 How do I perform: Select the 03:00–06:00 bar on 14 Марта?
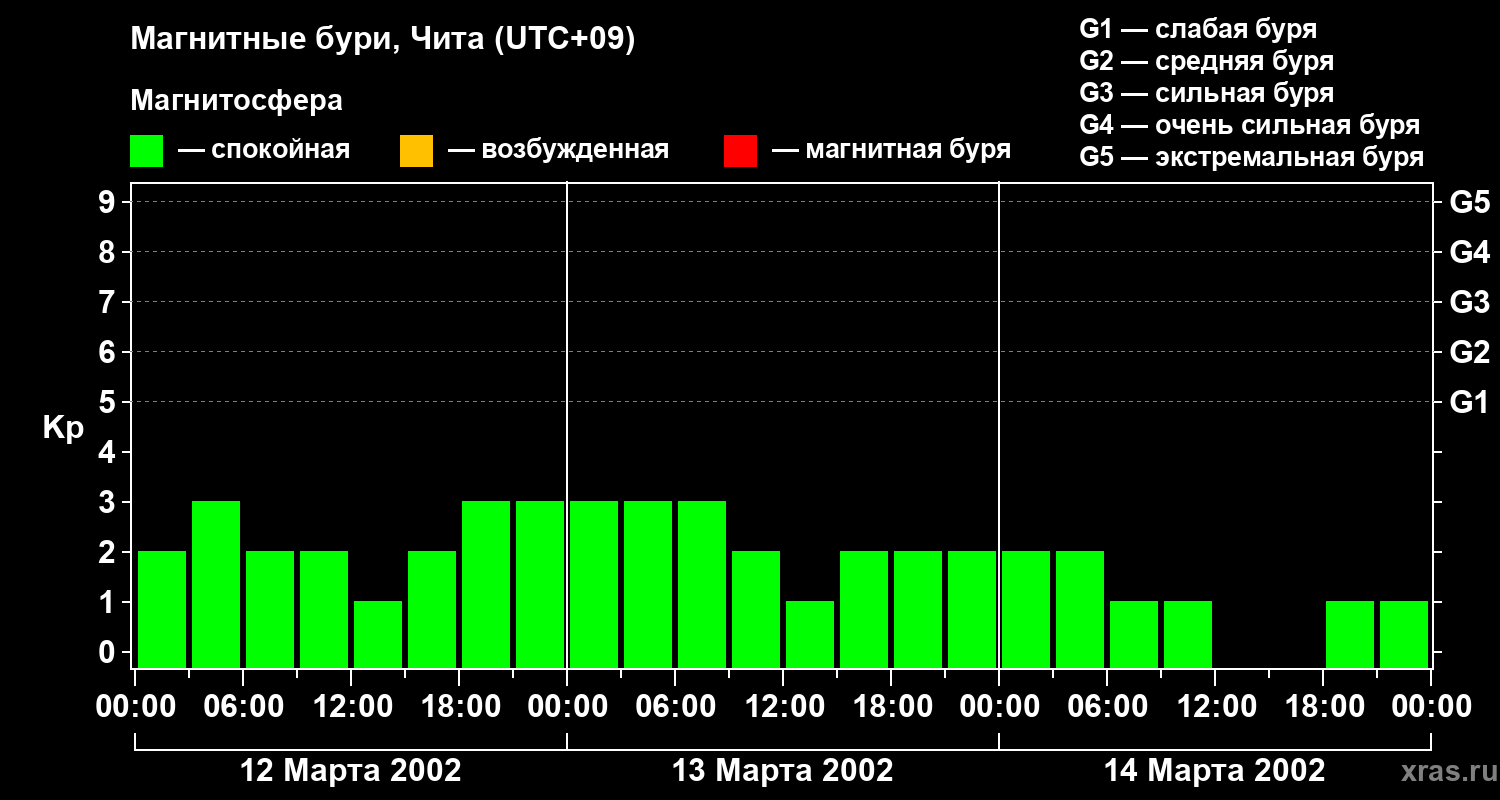(1080, 609)
